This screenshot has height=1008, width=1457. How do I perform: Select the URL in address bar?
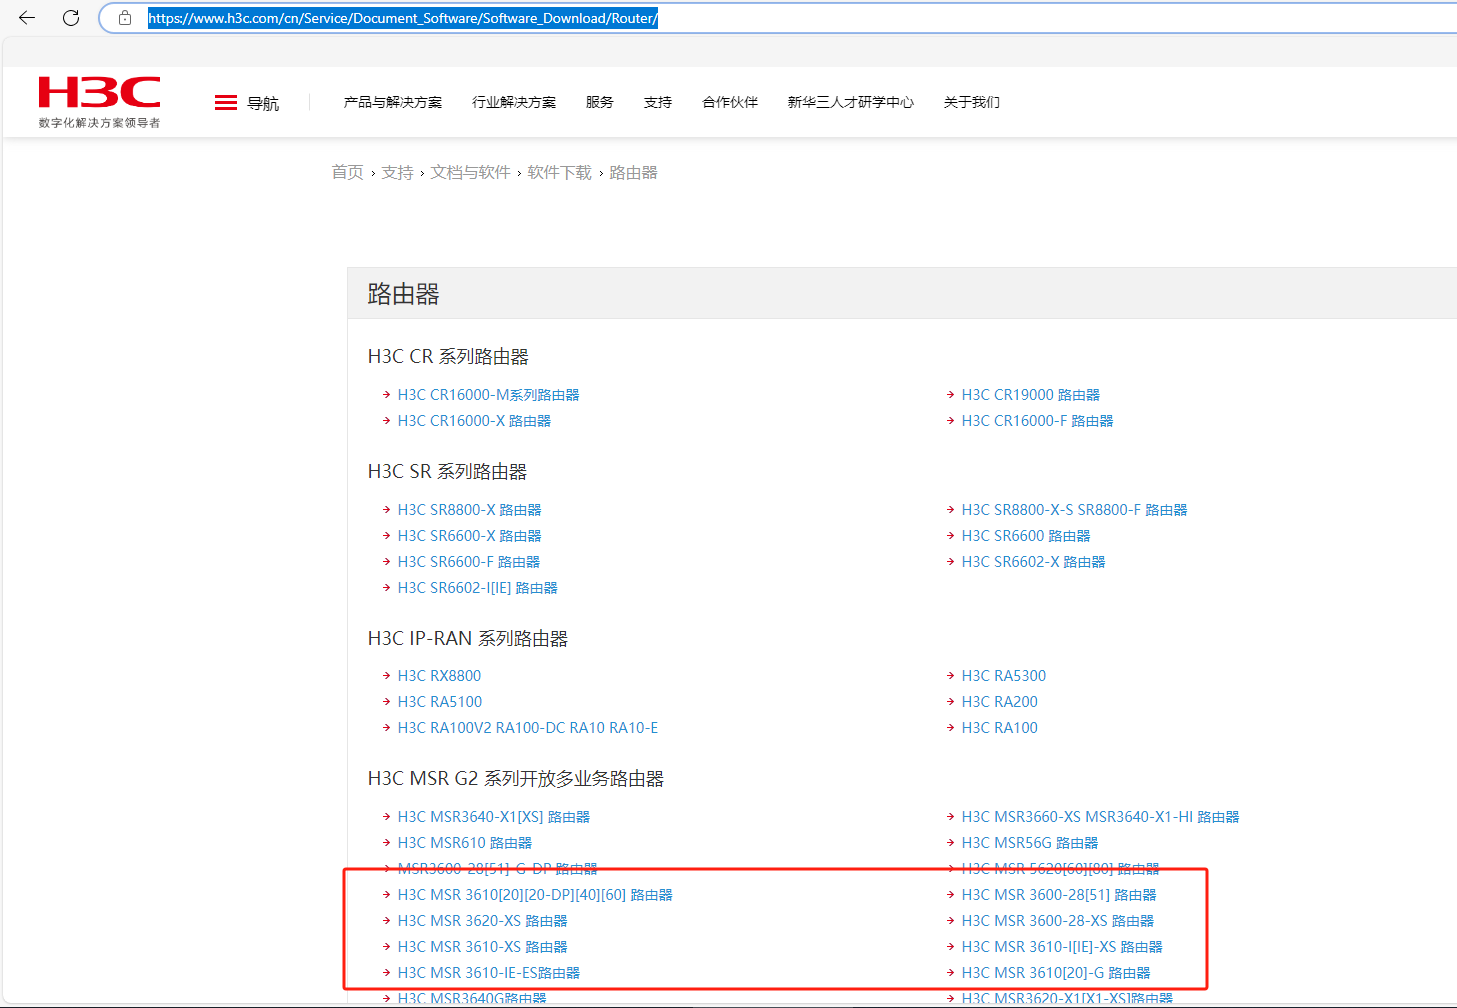point(403,18)
